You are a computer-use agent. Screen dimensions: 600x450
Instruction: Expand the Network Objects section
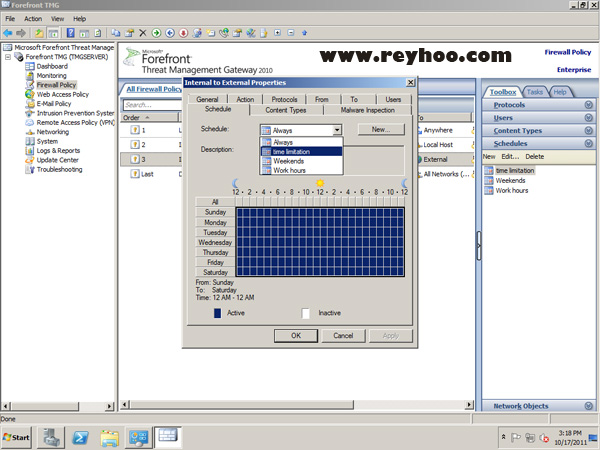tap(539, 406)
